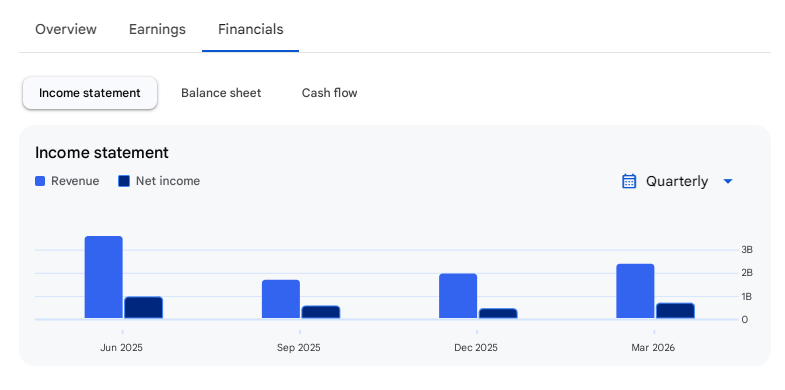Click the Sep 2025 net income bar

[x=321, y=312]
